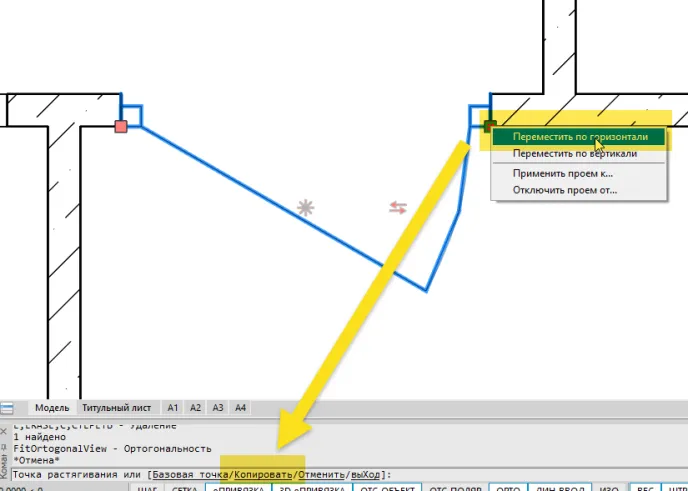The width and height of the screenshot is (688, 491).
Task: Pin the command line panel
Action: [4, 447]
